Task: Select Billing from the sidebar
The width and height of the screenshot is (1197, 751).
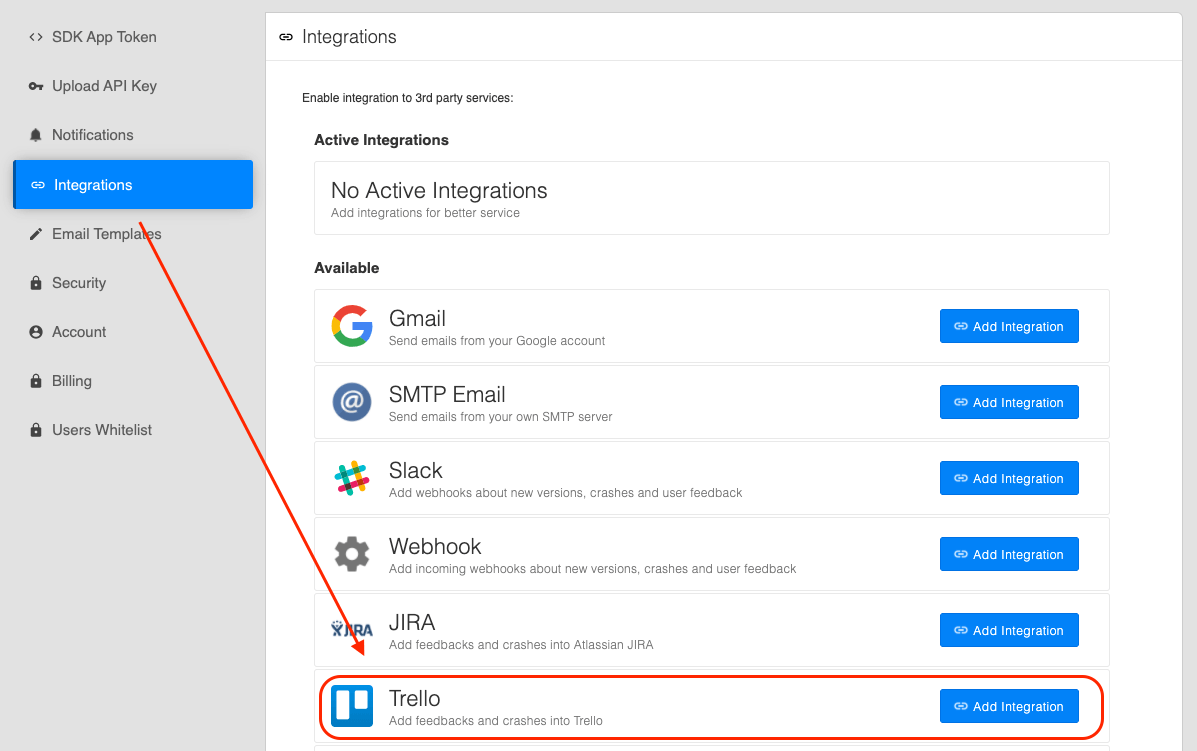Action: tap(70, 380)
